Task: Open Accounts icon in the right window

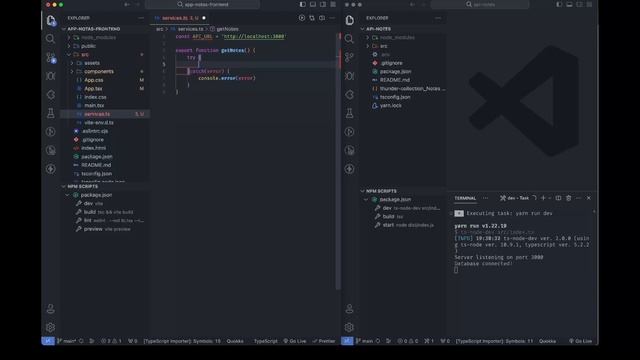Action: click(x=349, y=309)
